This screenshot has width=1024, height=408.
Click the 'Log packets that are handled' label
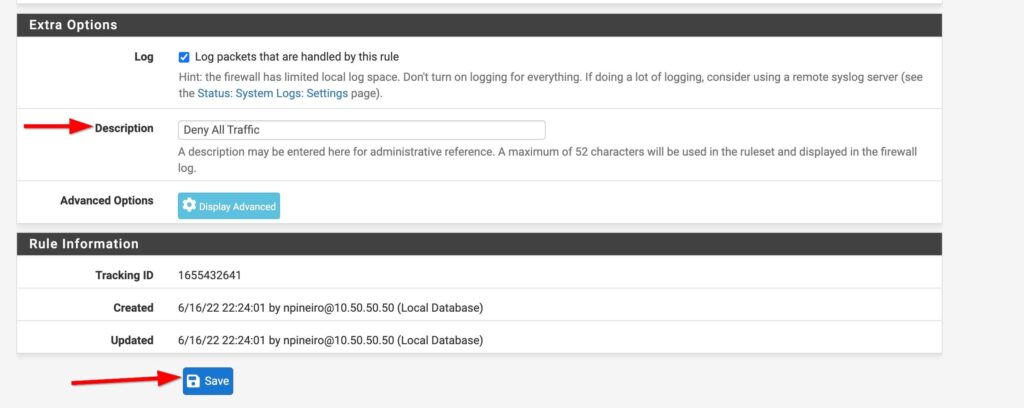pos(296,57)
